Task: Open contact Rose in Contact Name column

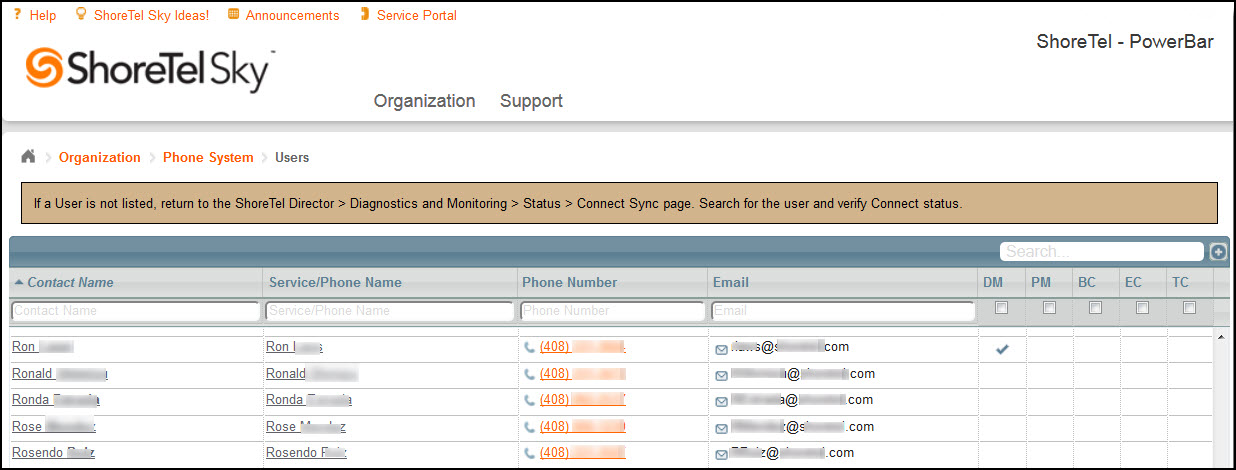Action: coord(54,426)
